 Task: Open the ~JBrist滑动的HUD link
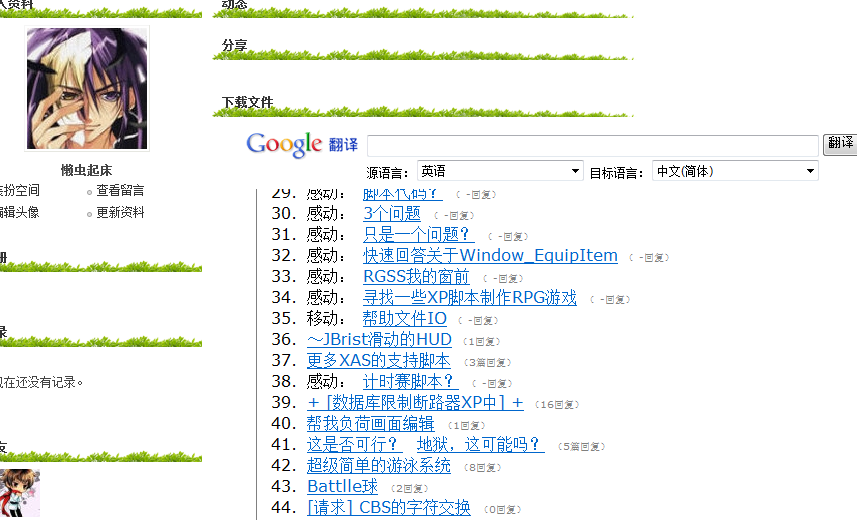[379, 340]
